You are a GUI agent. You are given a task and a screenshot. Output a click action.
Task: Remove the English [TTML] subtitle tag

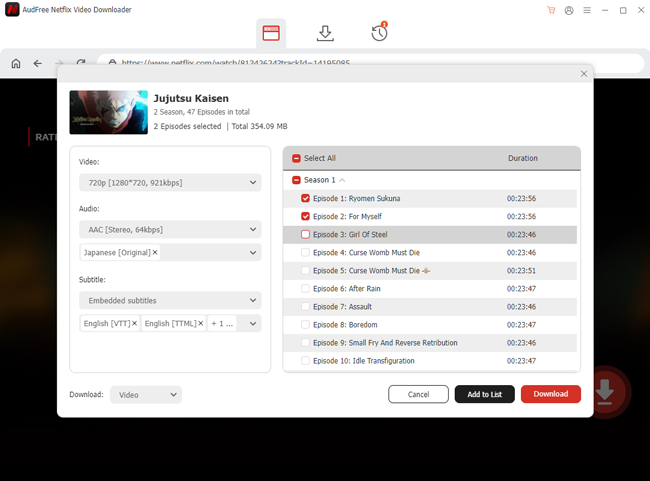(x=201, y=323)
